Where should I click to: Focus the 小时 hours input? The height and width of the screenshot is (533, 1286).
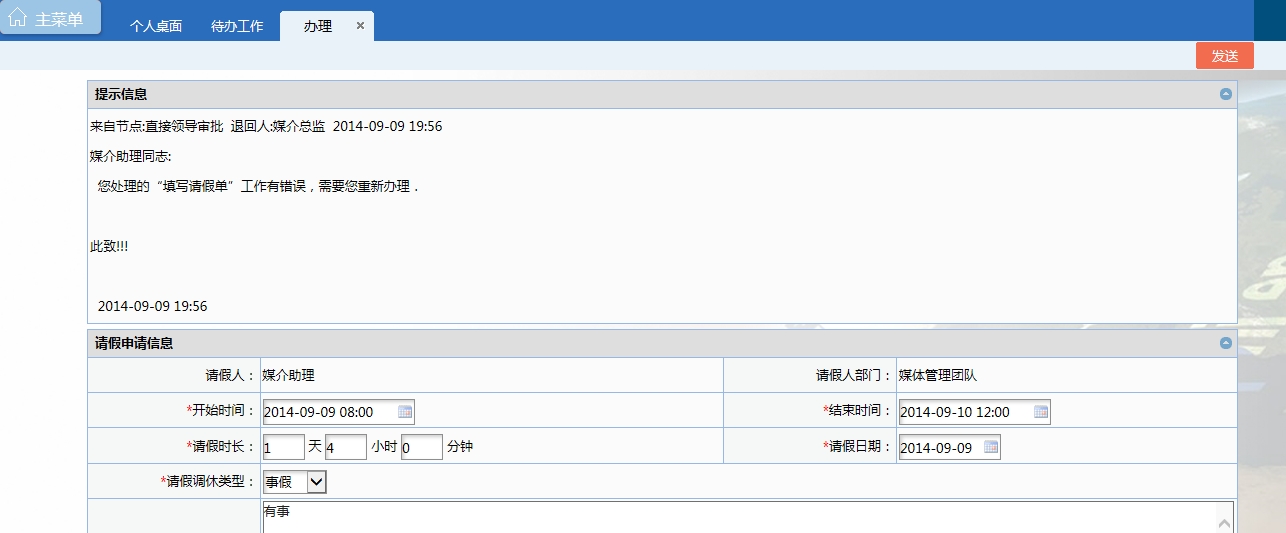coord(345,447)
